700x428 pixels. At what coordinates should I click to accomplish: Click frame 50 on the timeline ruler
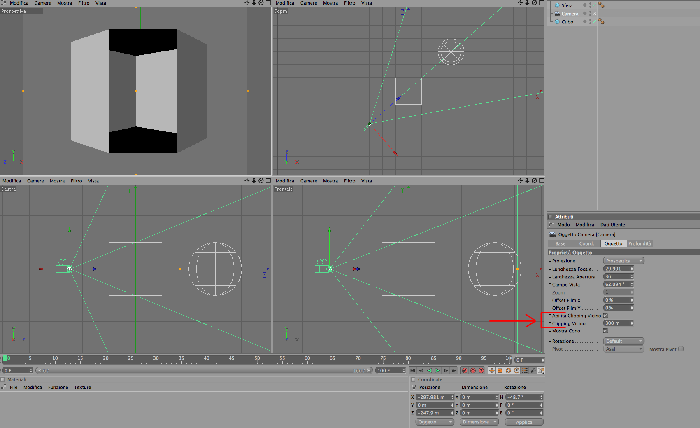[x=257, y=358]
